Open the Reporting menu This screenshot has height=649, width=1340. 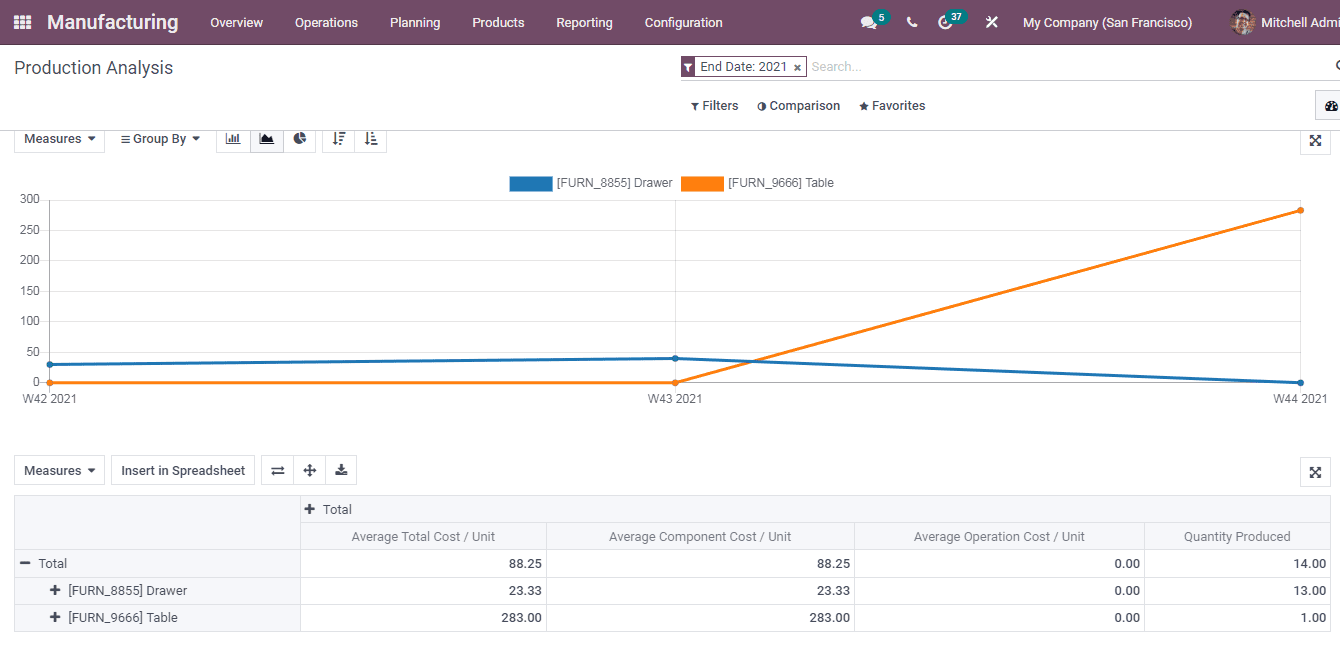point(584,22)
